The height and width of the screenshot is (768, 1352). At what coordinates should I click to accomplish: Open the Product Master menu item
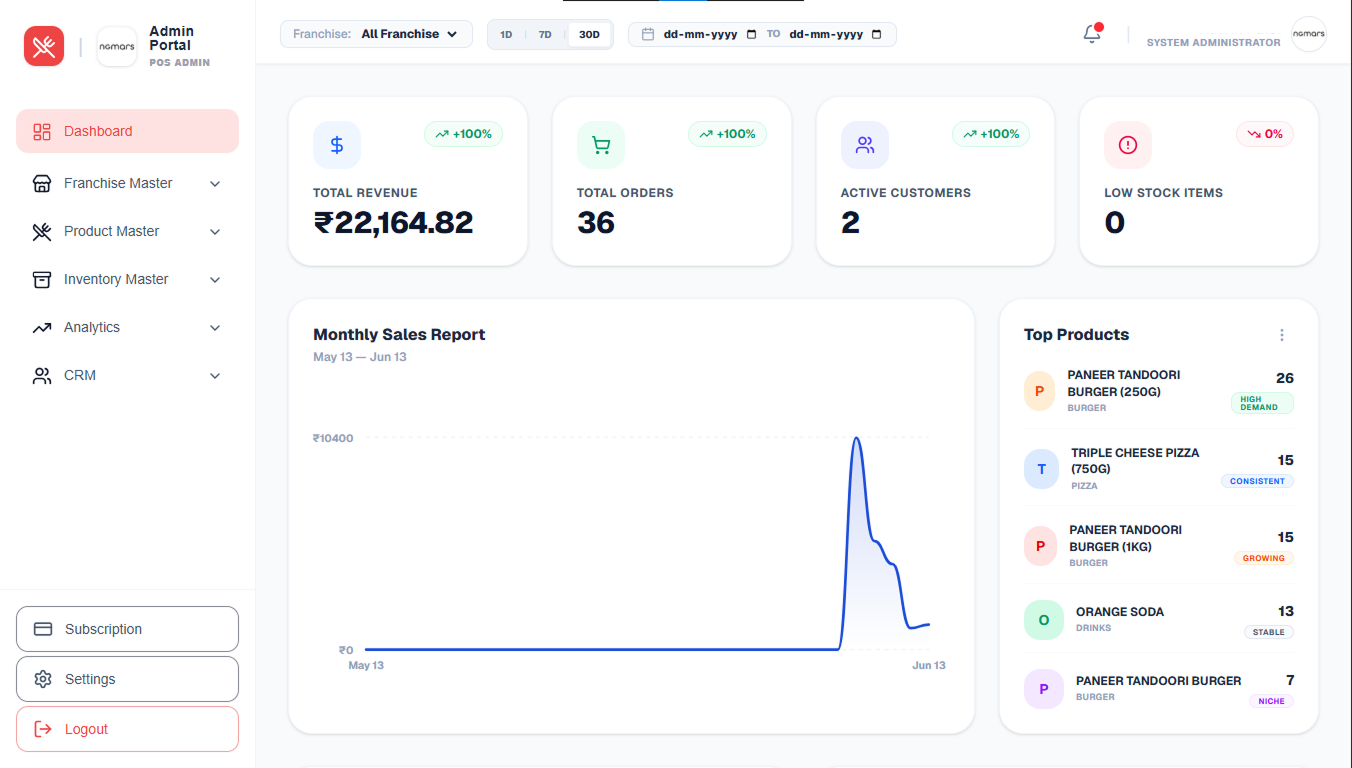pos(127,232)
